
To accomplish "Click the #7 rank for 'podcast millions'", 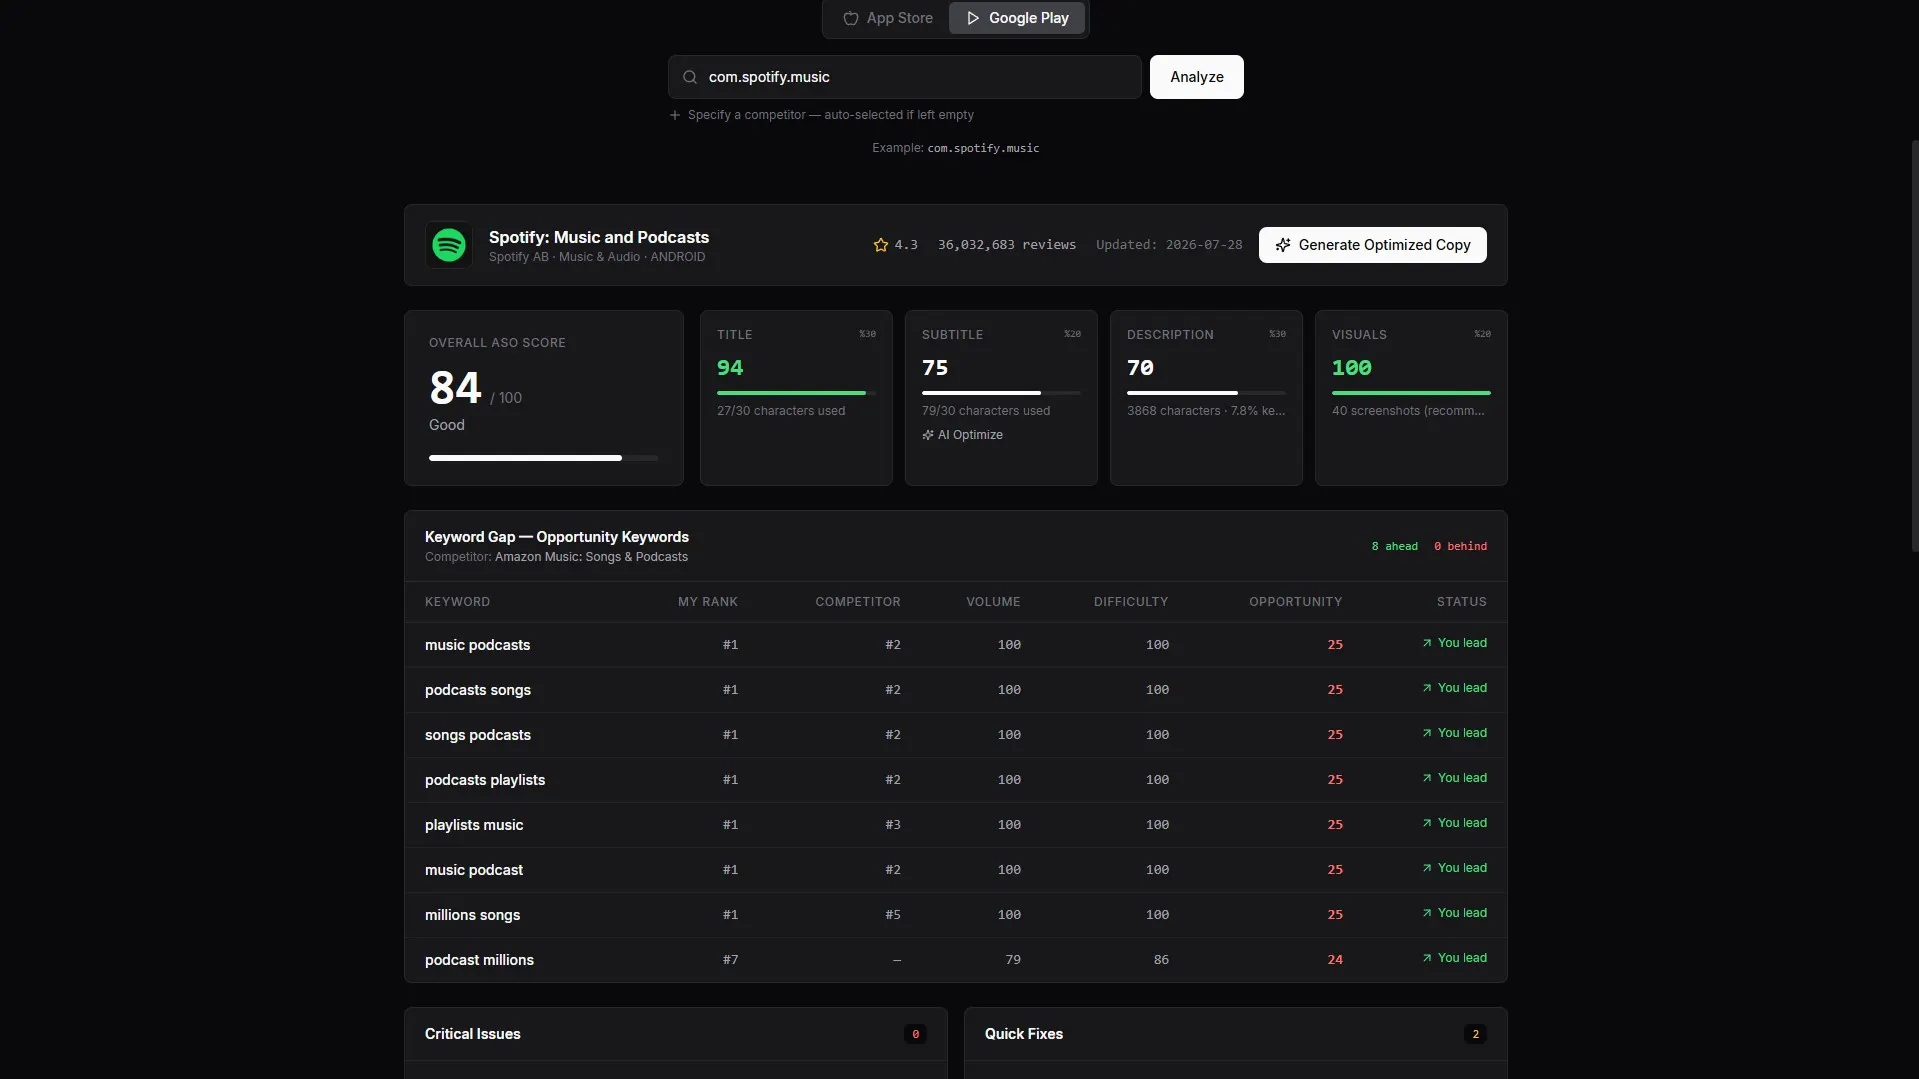I will pyautogui.click(x=730, y=960).
